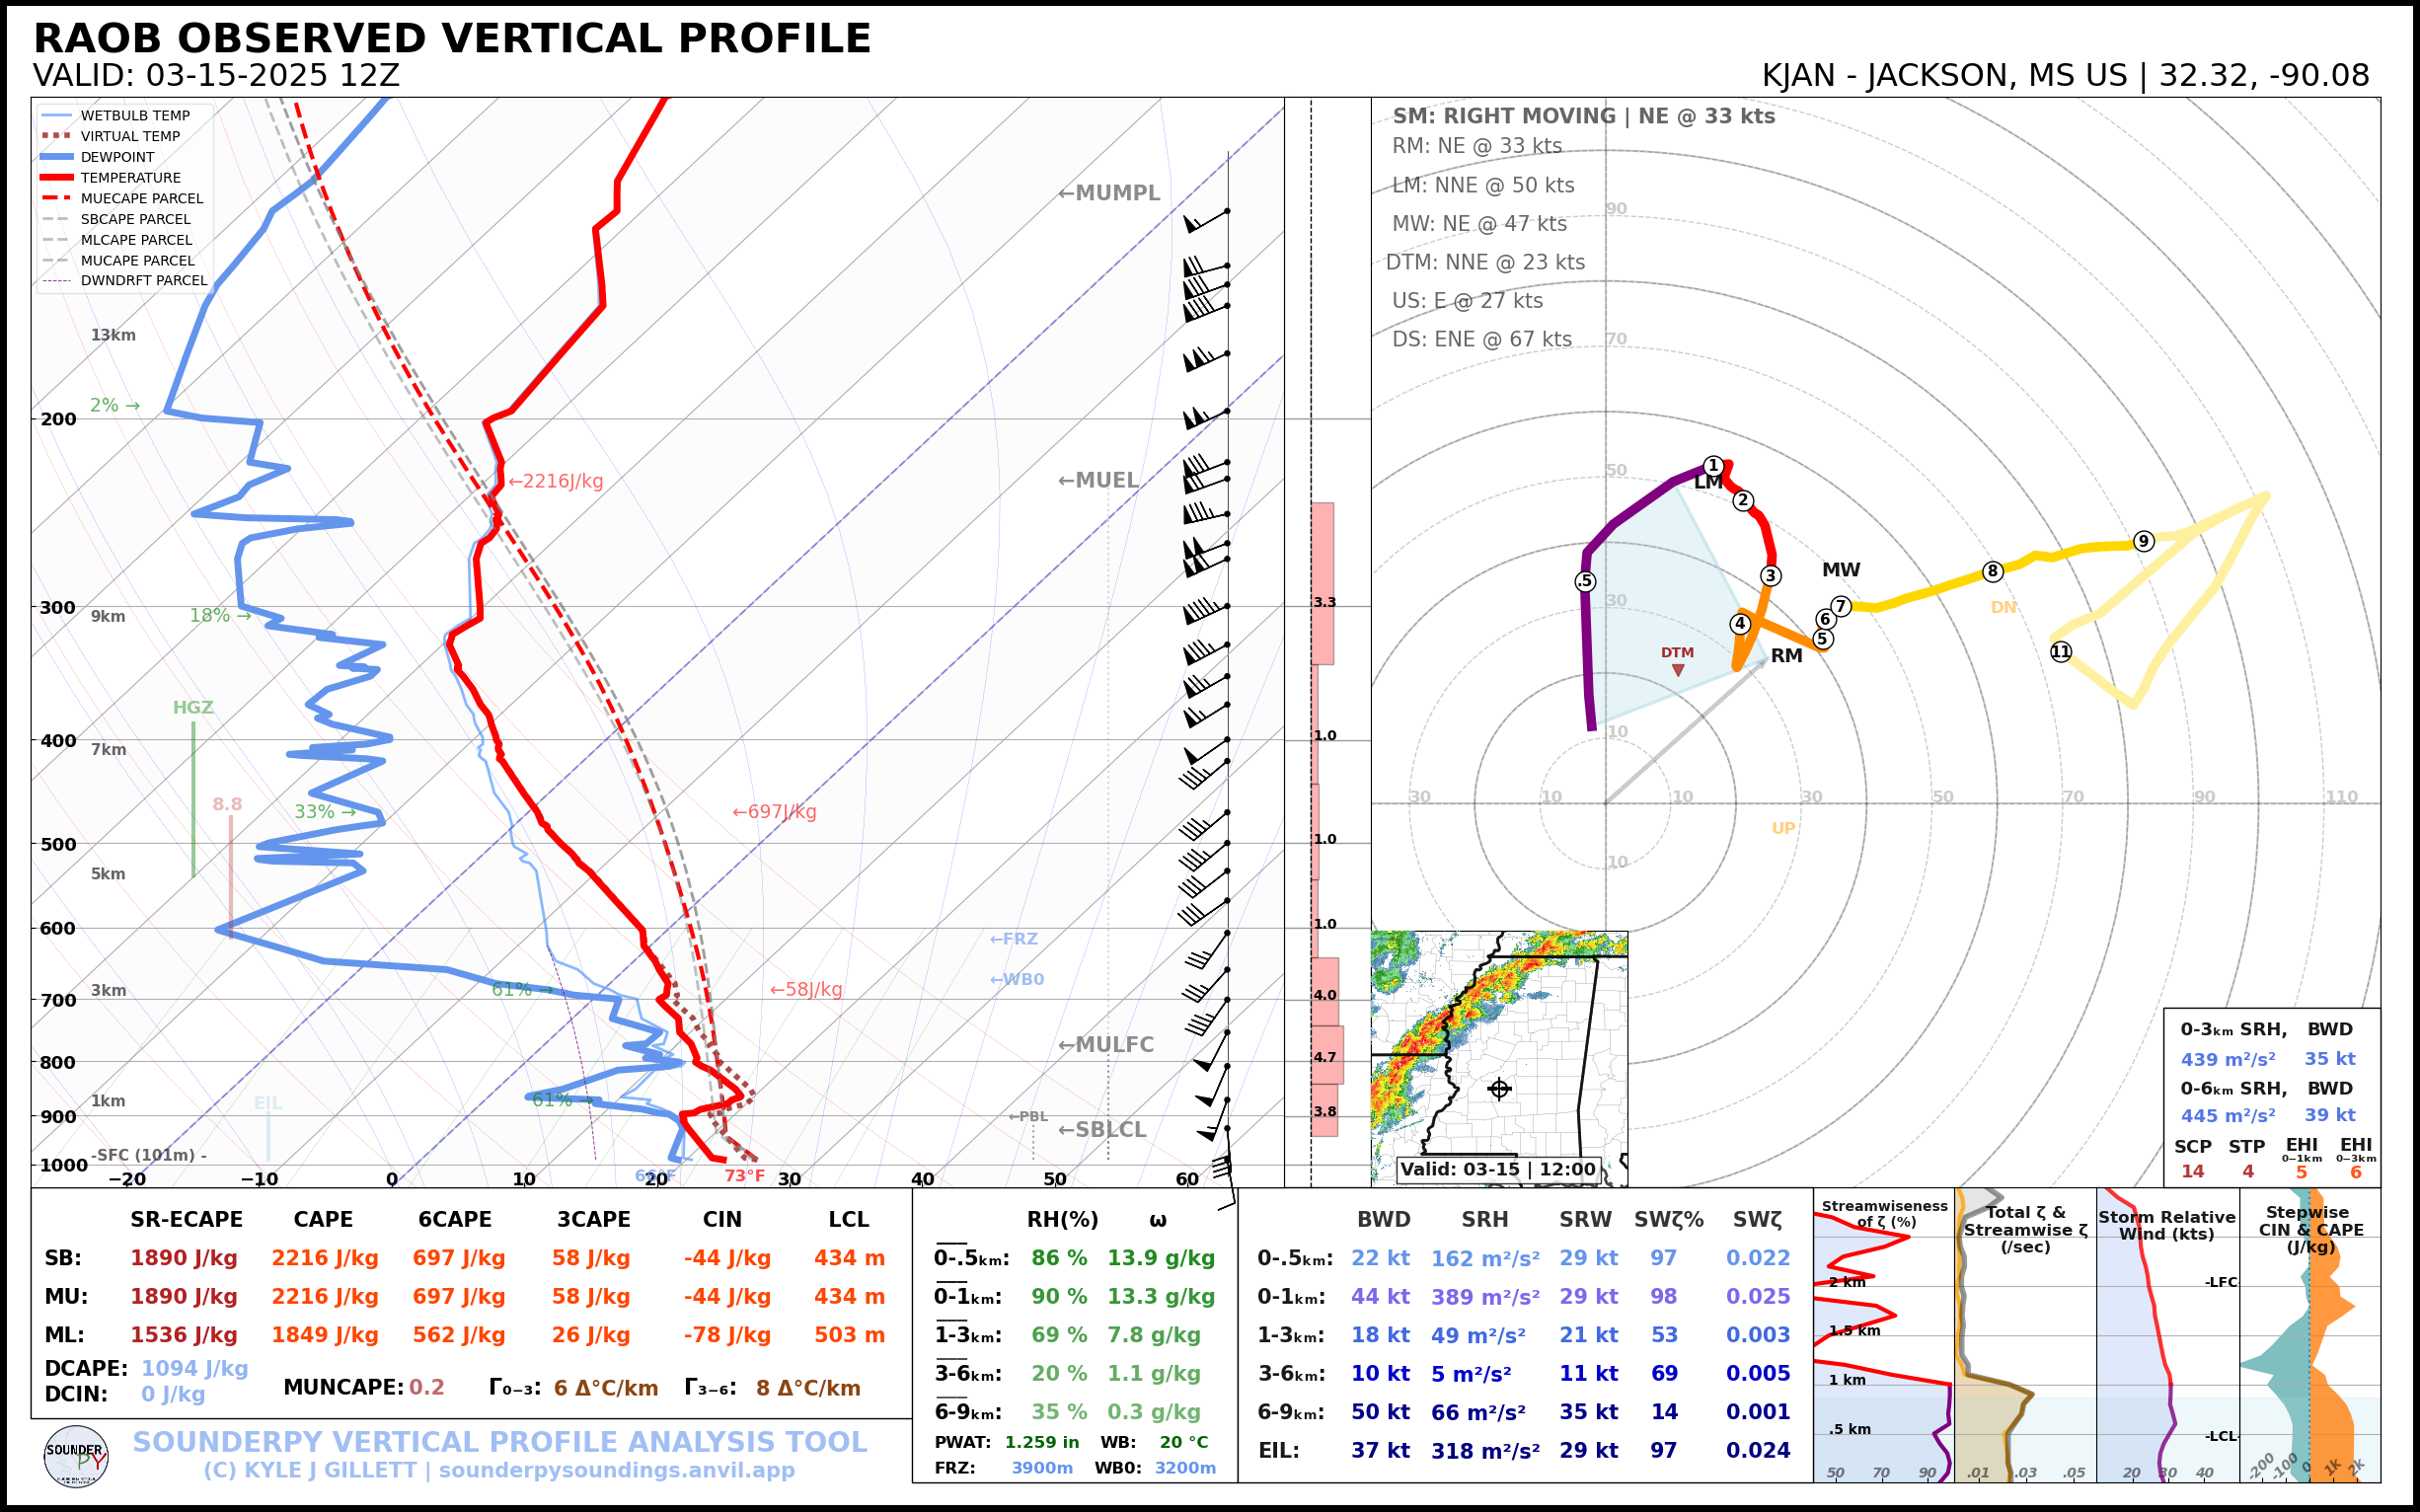Click the MUEL arrow label
The width and height of the screenshot is (2420, 1512).
(x=1098, y=481)
